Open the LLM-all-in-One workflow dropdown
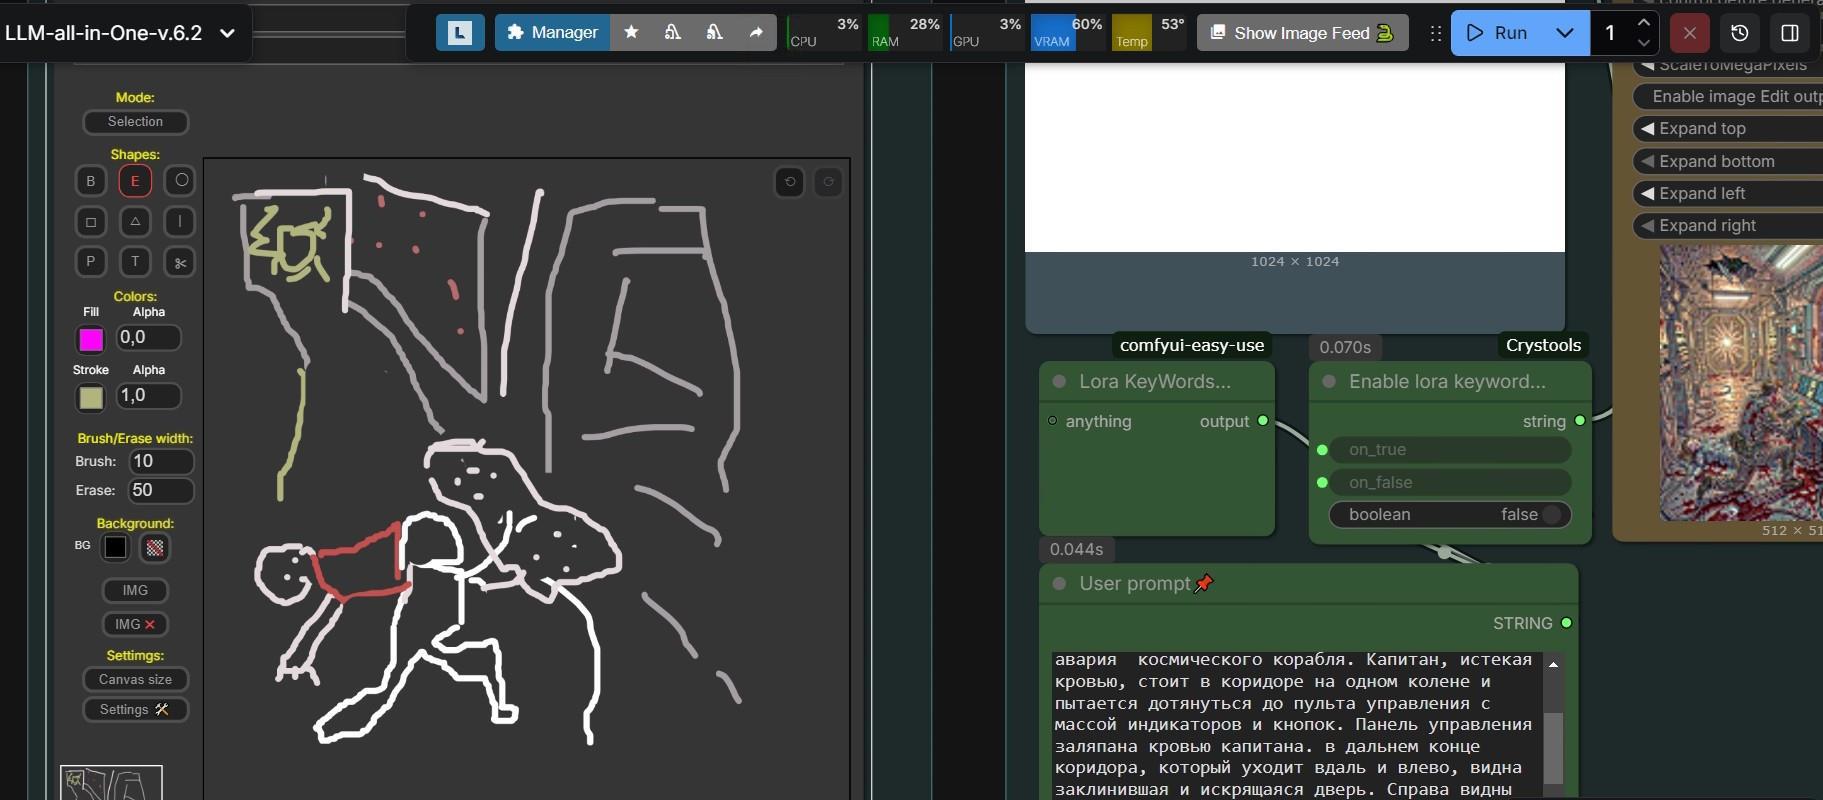The image size is (1823, 800). click(x=228, y=33)
